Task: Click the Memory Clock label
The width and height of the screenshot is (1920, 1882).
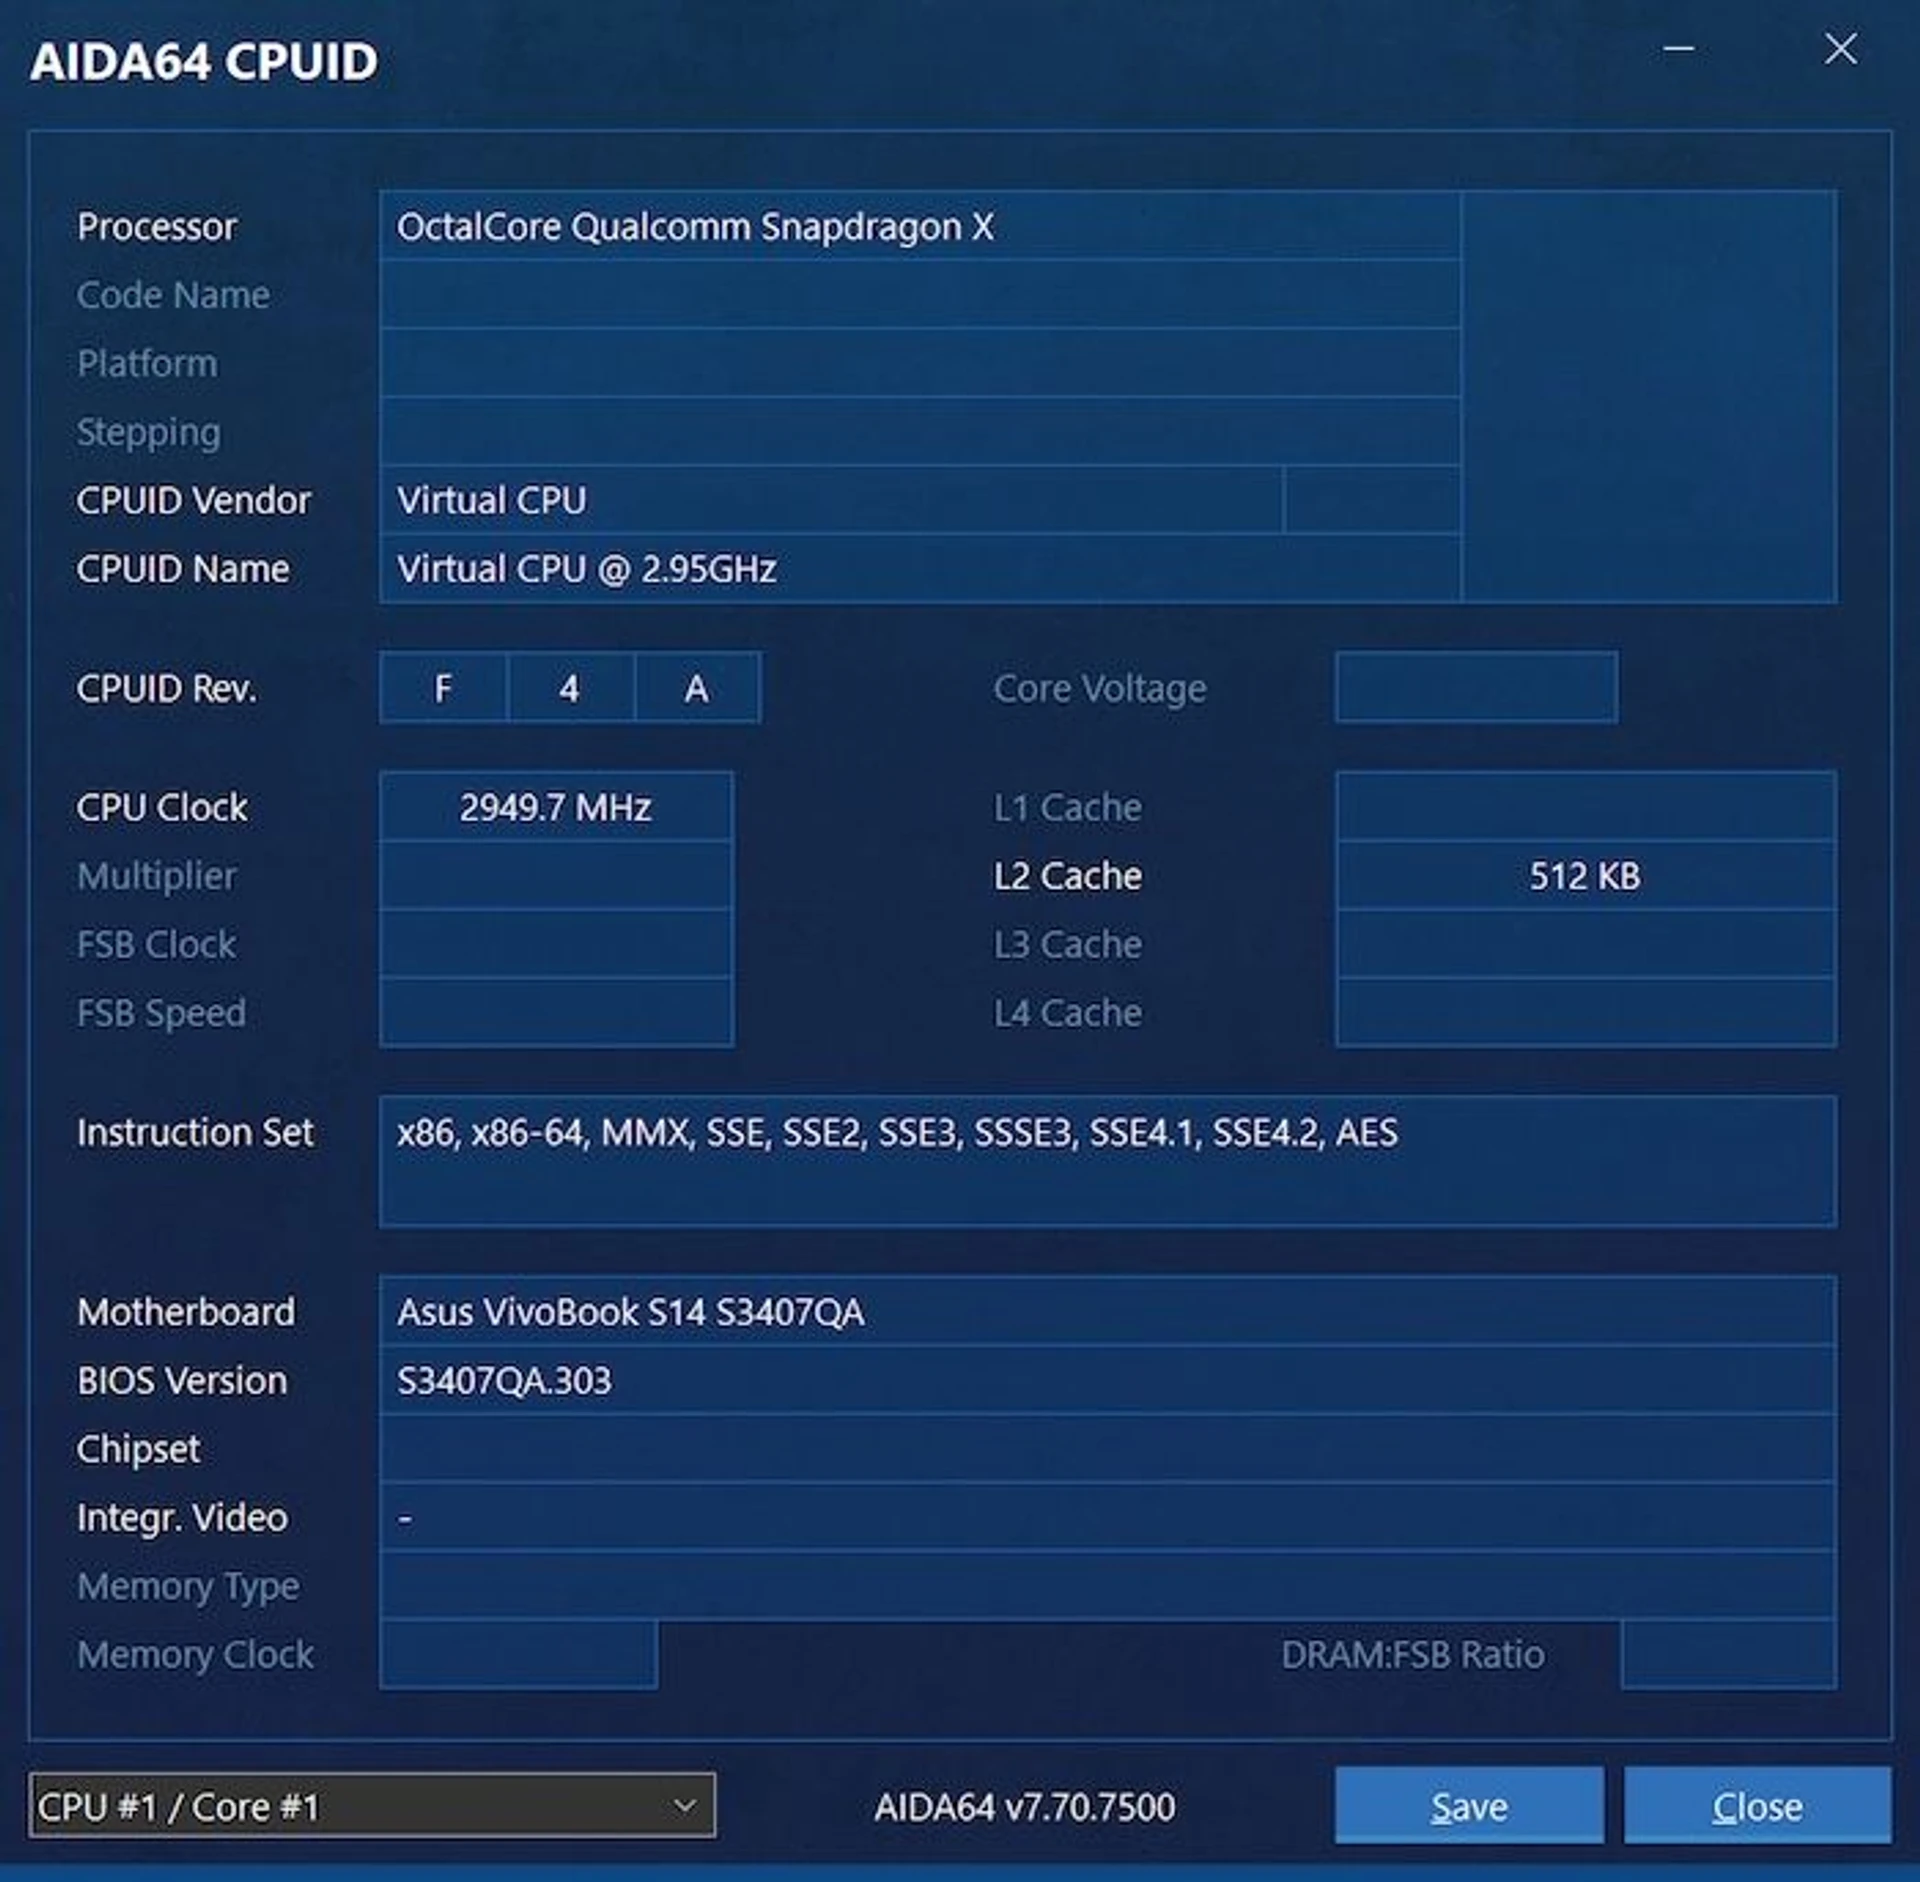Action: click(x=195, y=1654)
